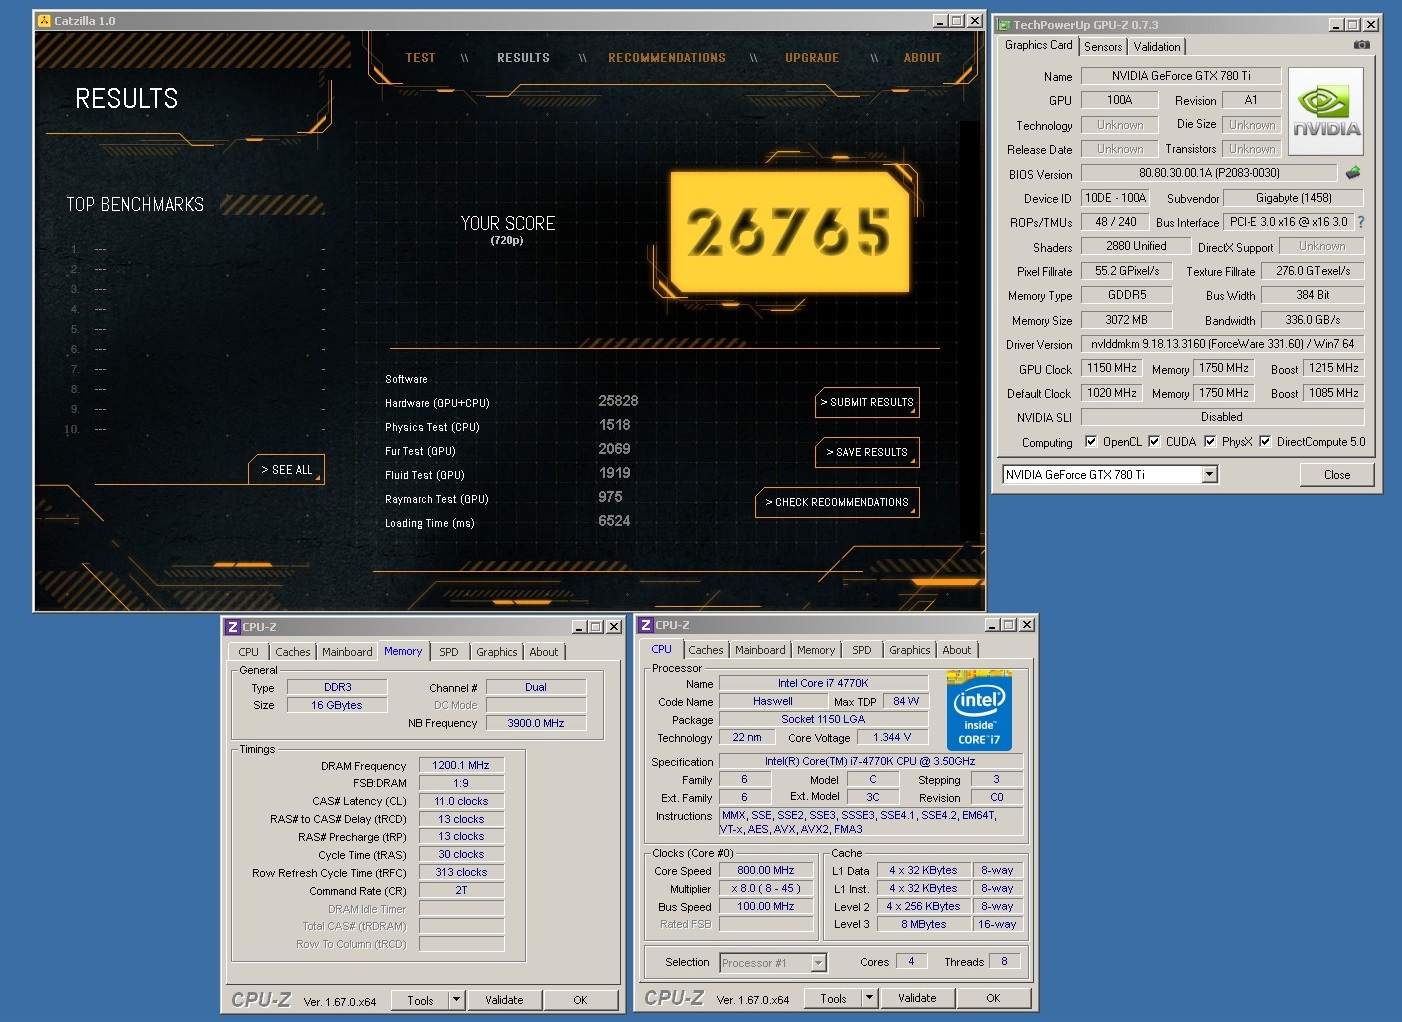Open About tab in CPU tab CPU-Z window

click(957, 650)
